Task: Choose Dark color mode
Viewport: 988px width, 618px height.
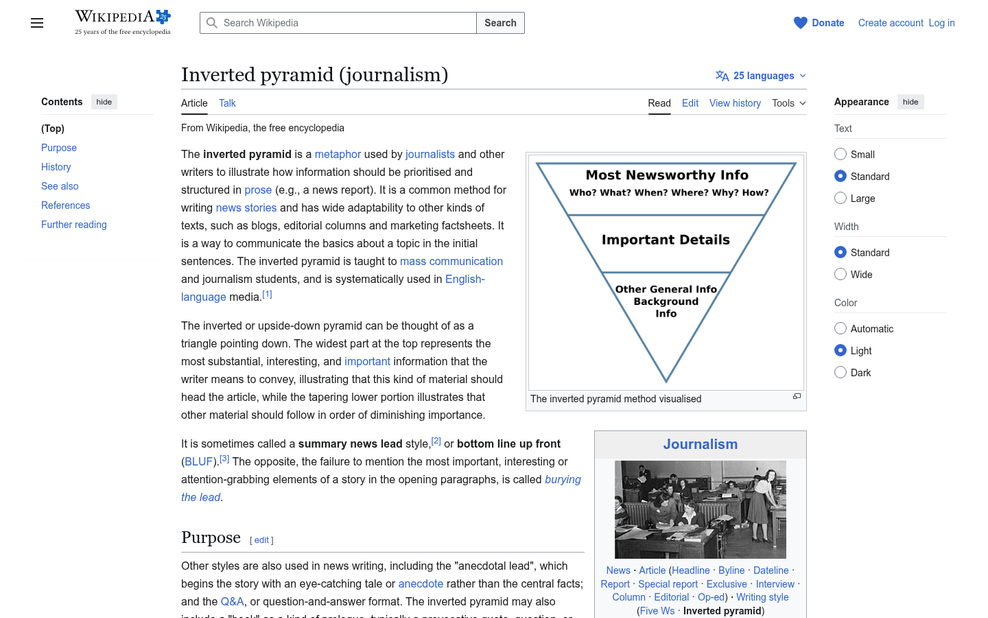Action: point(840,373)
